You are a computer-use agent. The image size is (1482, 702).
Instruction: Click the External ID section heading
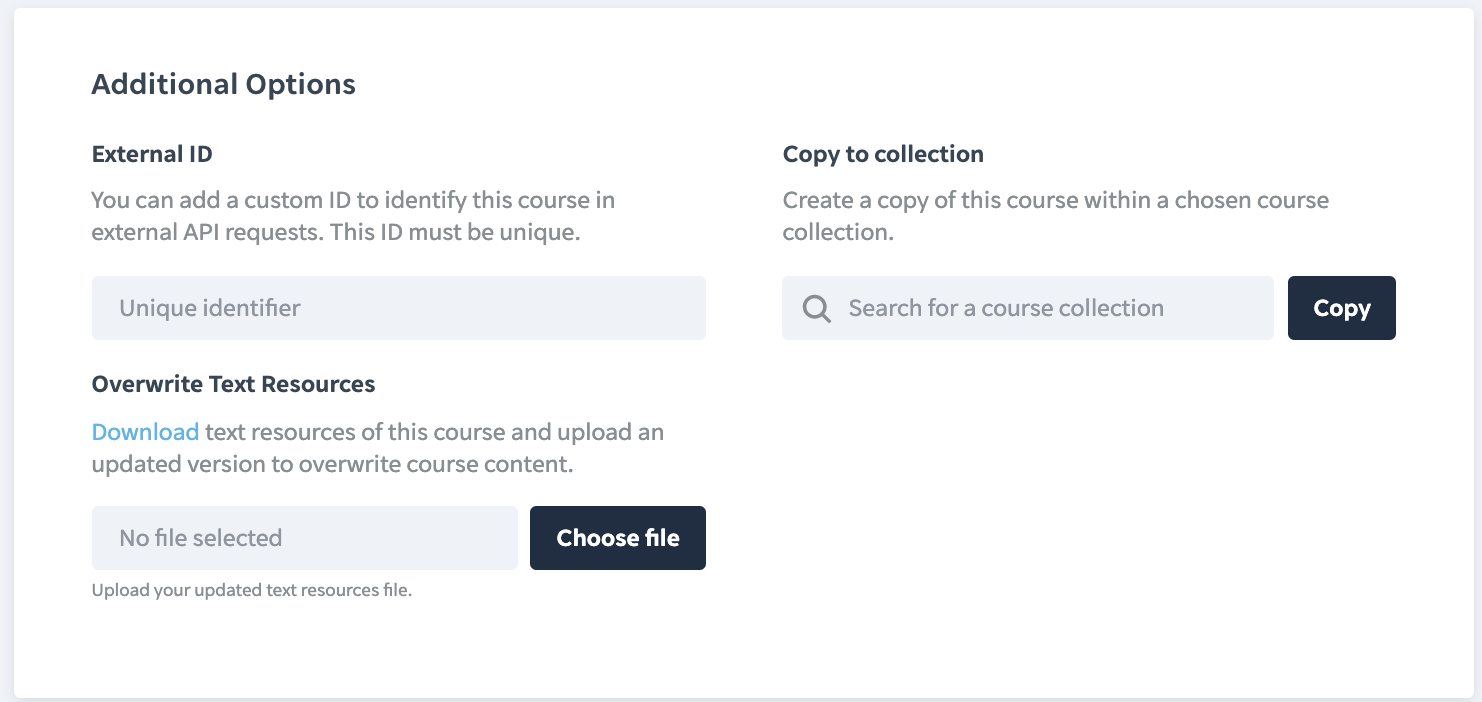click(x=151, y=154)
